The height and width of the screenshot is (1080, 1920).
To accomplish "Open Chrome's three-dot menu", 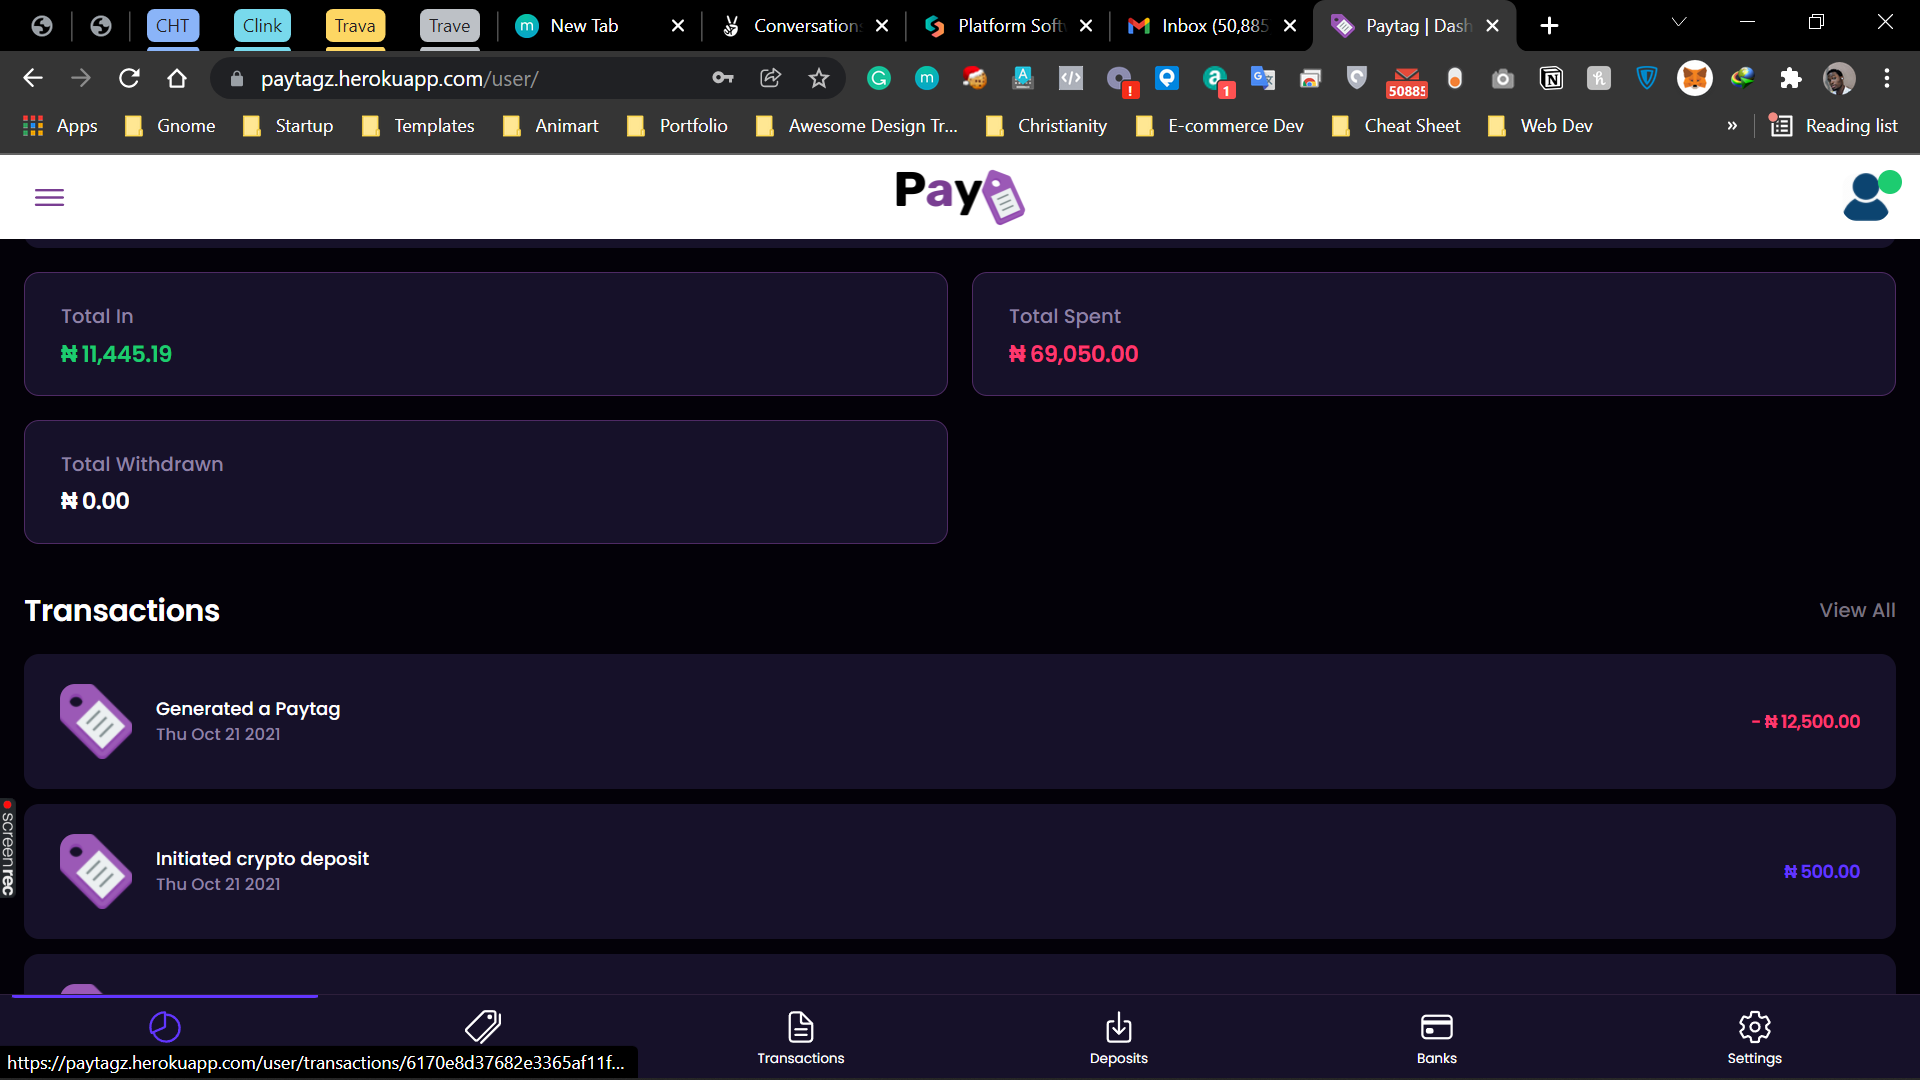I will point(1887,78).
